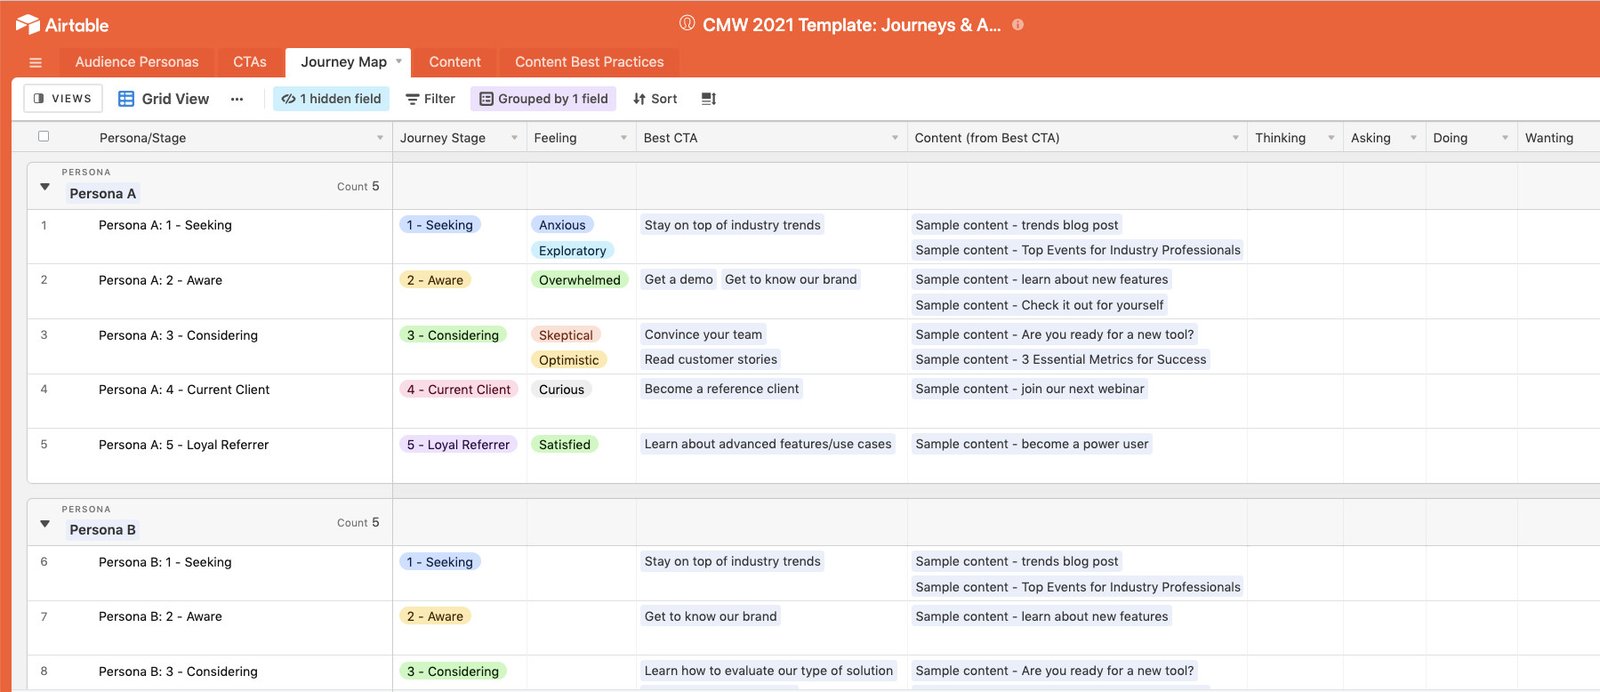Open the Grid View more options ellipsis

[x=237, y=99]
